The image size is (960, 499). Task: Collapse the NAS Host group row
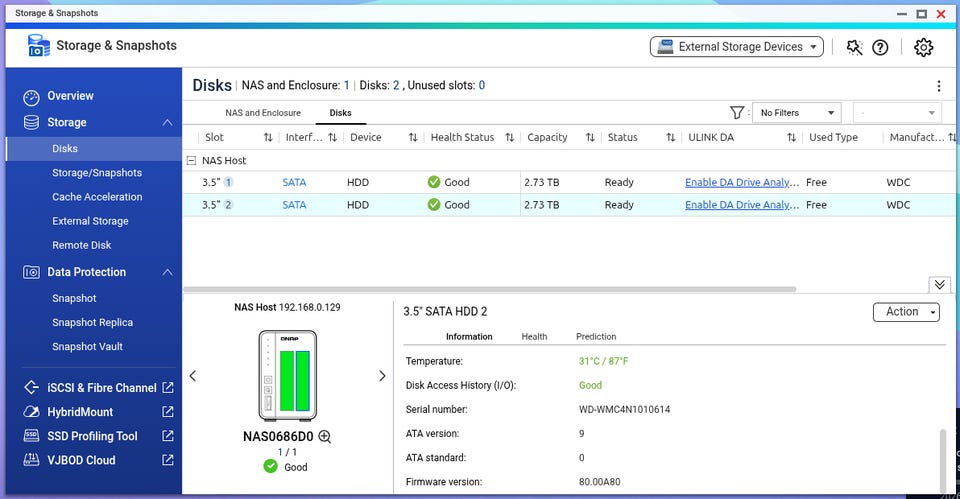[x=191, y=160]
